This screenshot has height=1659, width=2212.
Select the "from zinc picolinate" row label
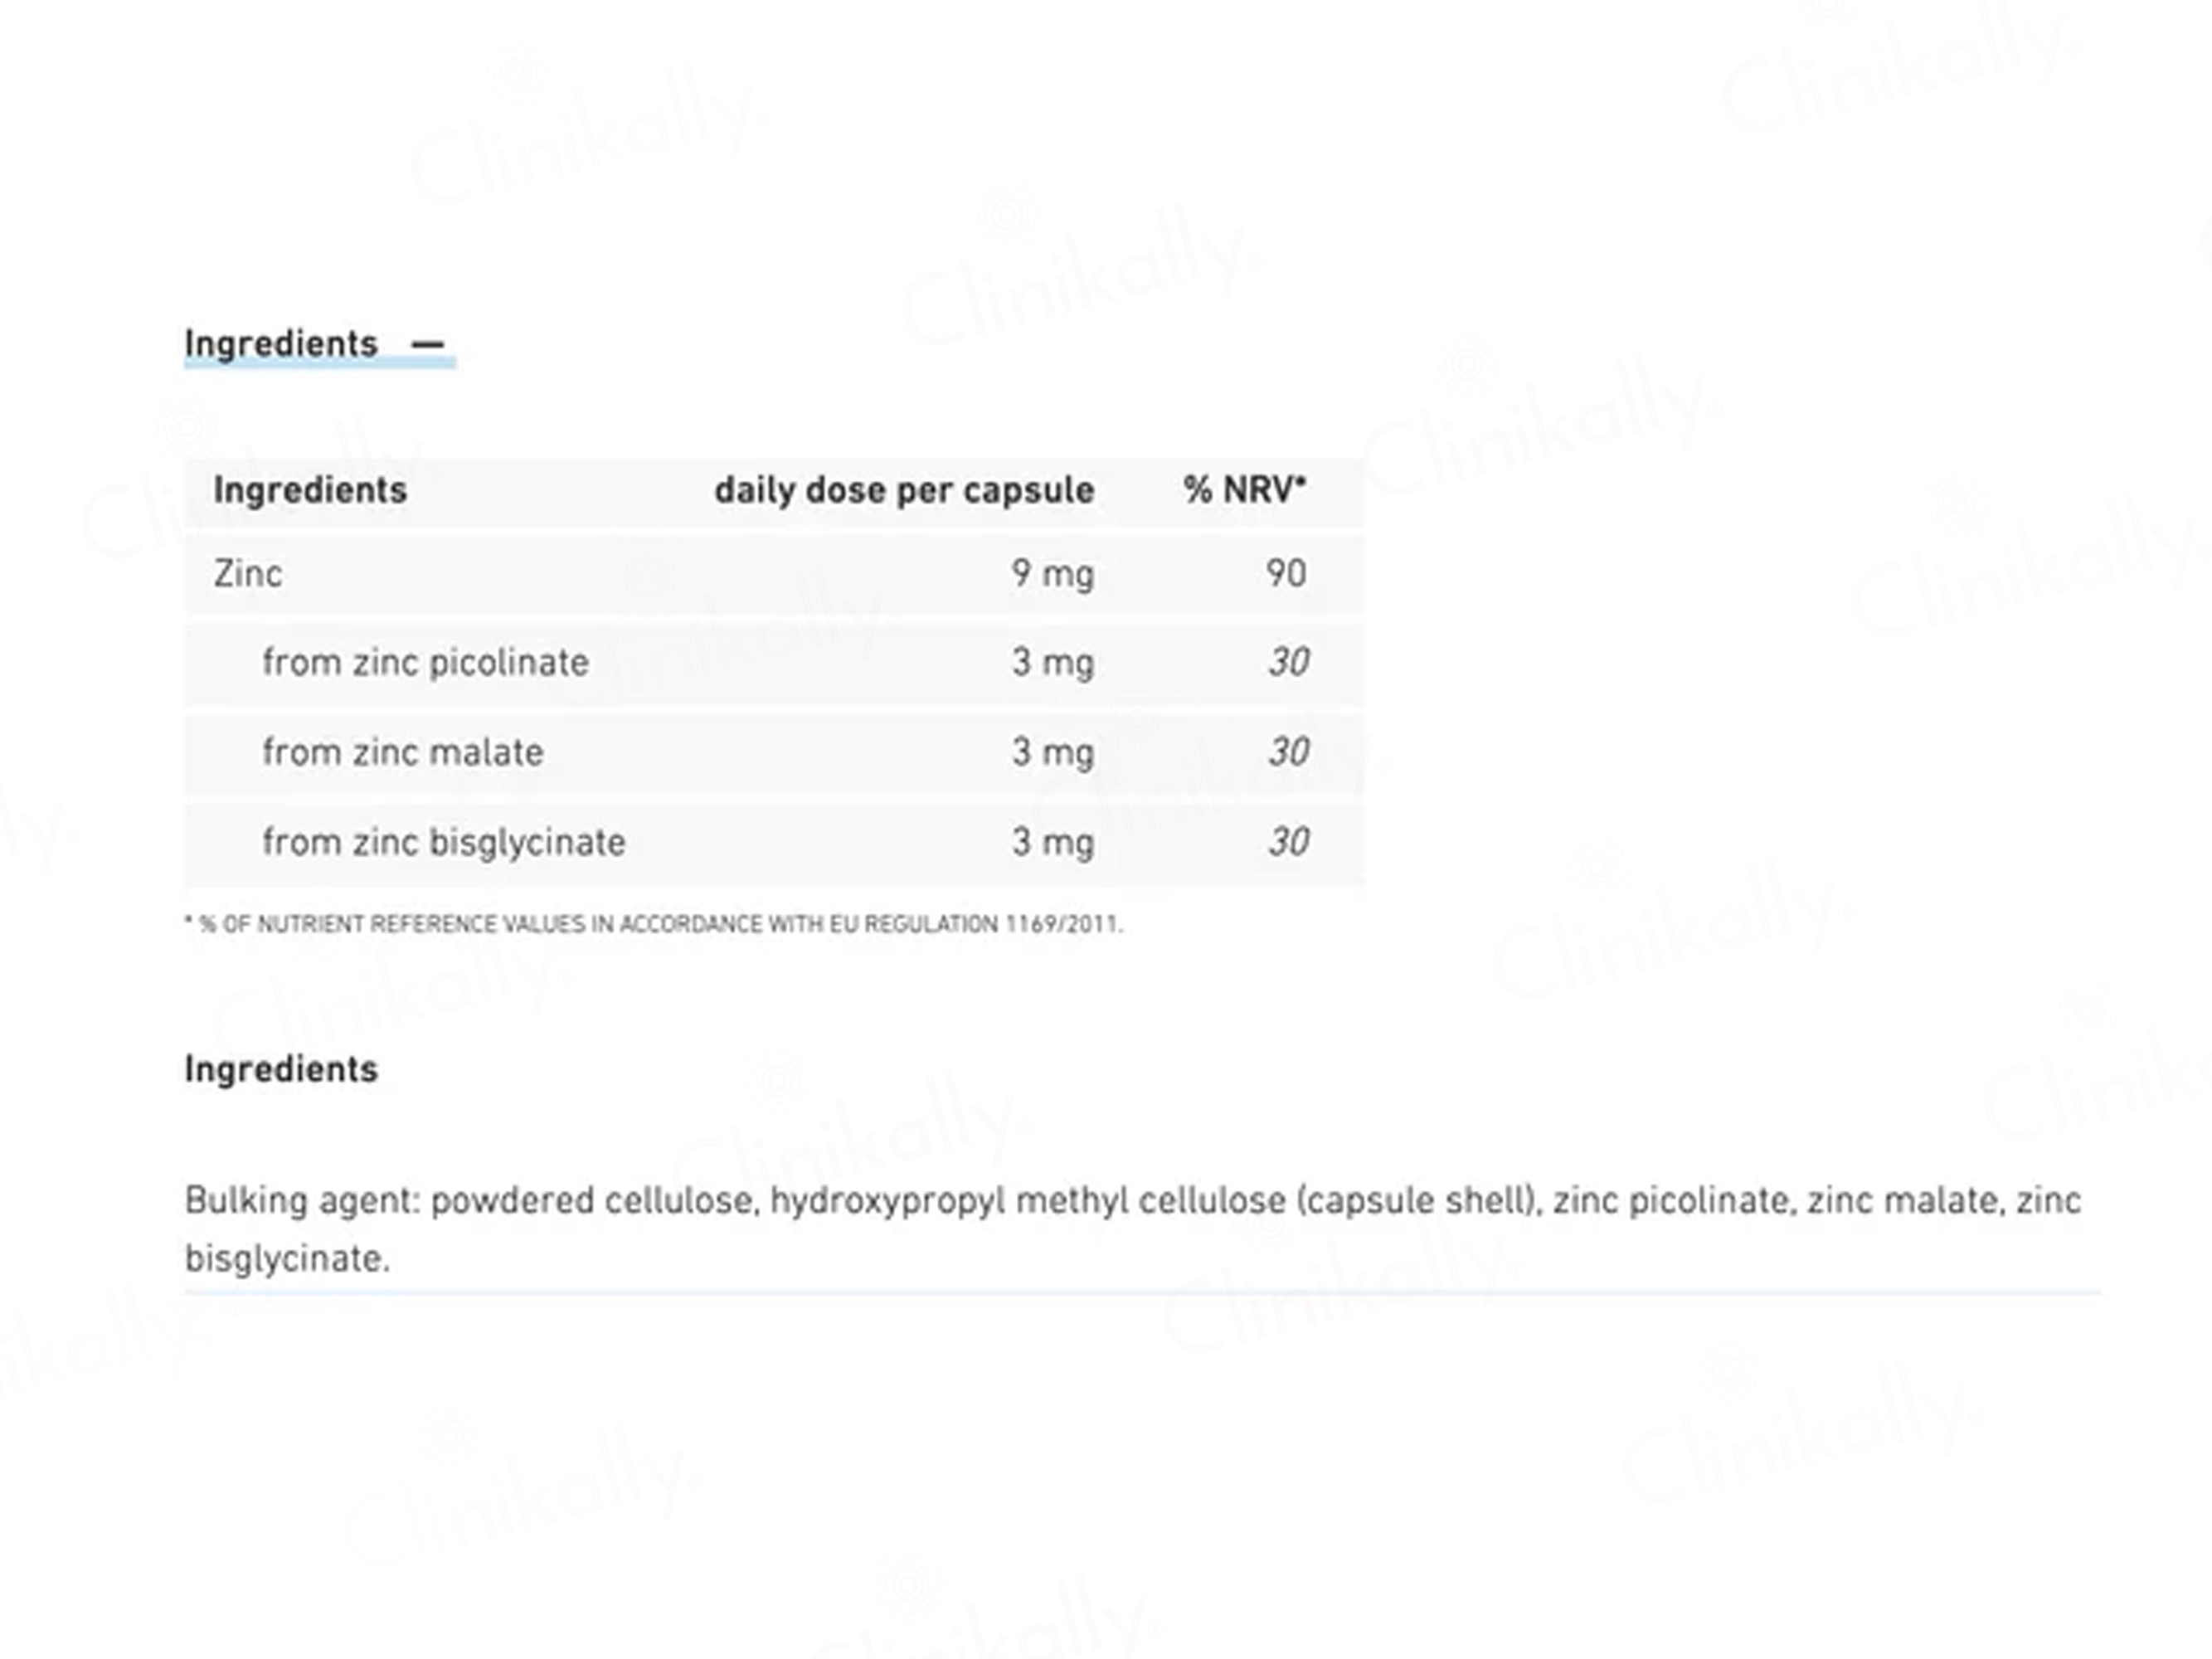(x=425, y=662)
